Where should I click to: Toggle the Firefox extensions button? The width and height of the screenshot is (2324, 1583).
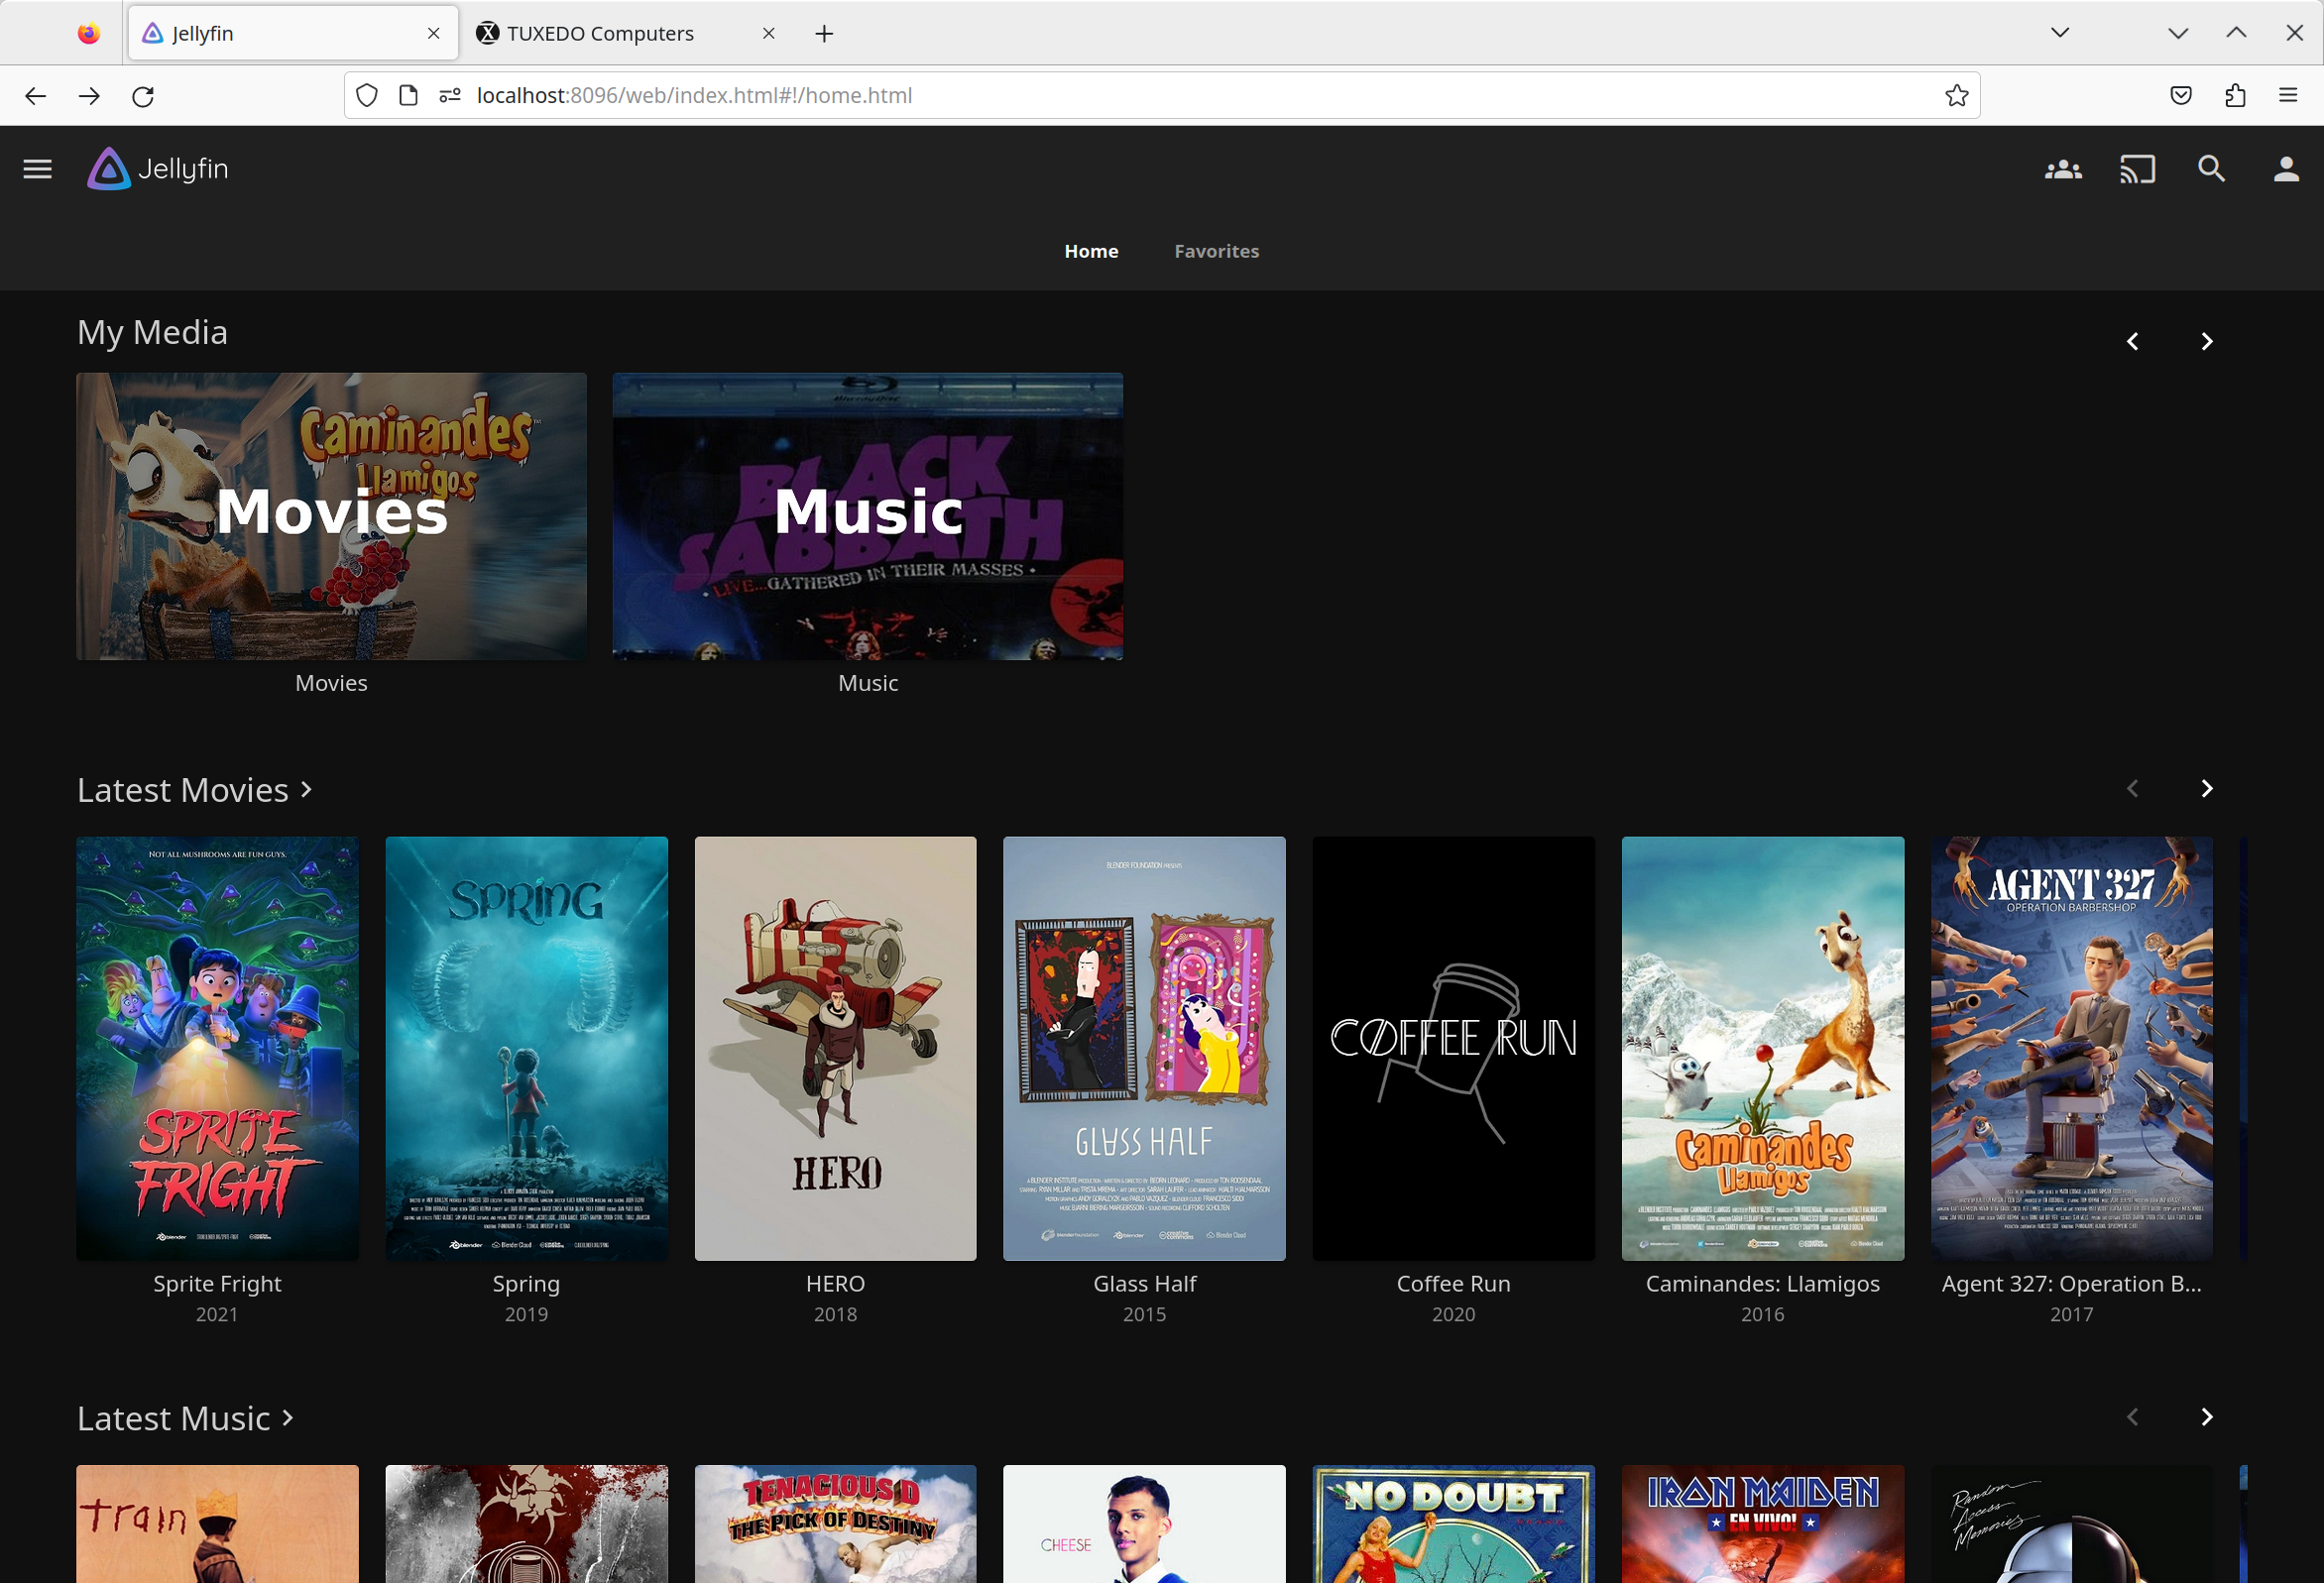(x=2235, y=95)
